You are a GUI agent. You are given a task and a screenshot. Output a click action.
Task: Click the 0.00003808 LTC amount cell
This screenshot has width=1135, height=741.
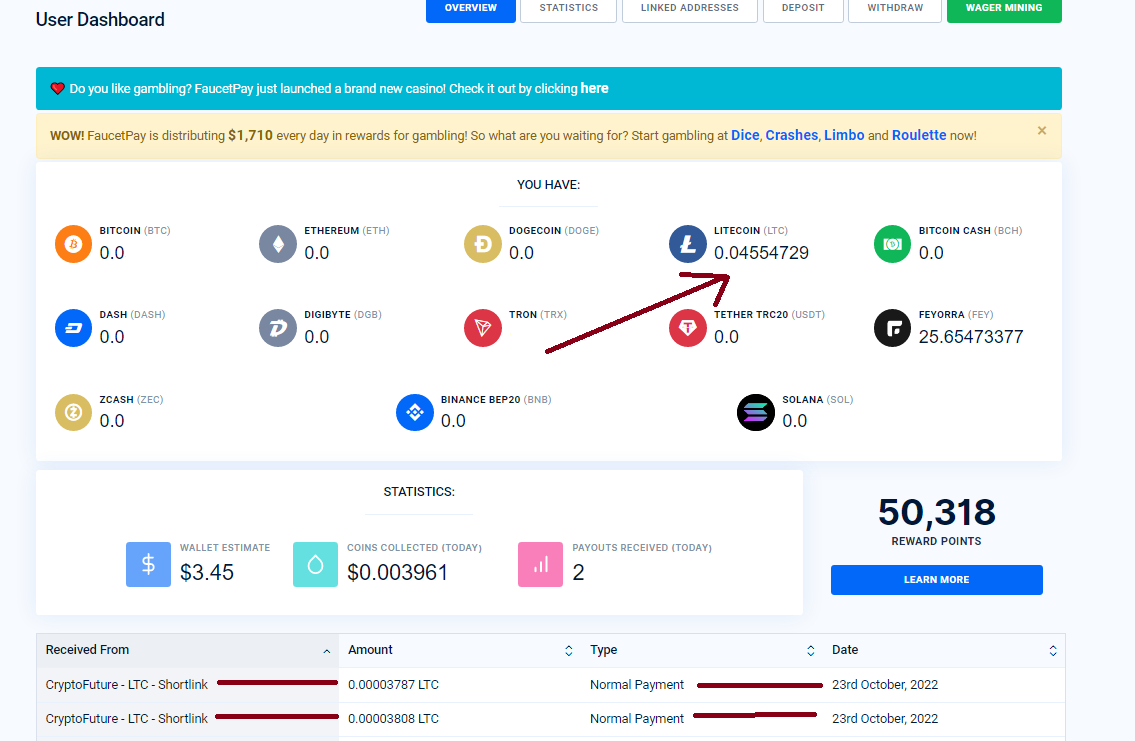click(x=393, y=719)
